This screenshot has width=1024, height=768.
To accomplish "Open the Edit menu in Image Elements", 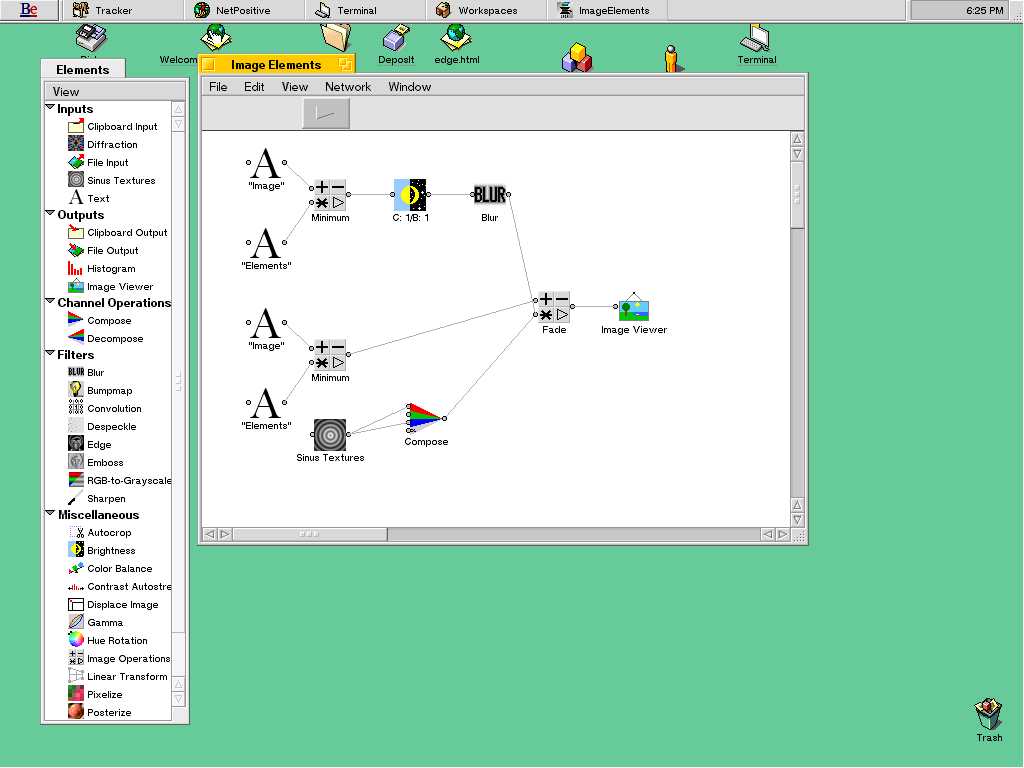I will click(254, 87).
